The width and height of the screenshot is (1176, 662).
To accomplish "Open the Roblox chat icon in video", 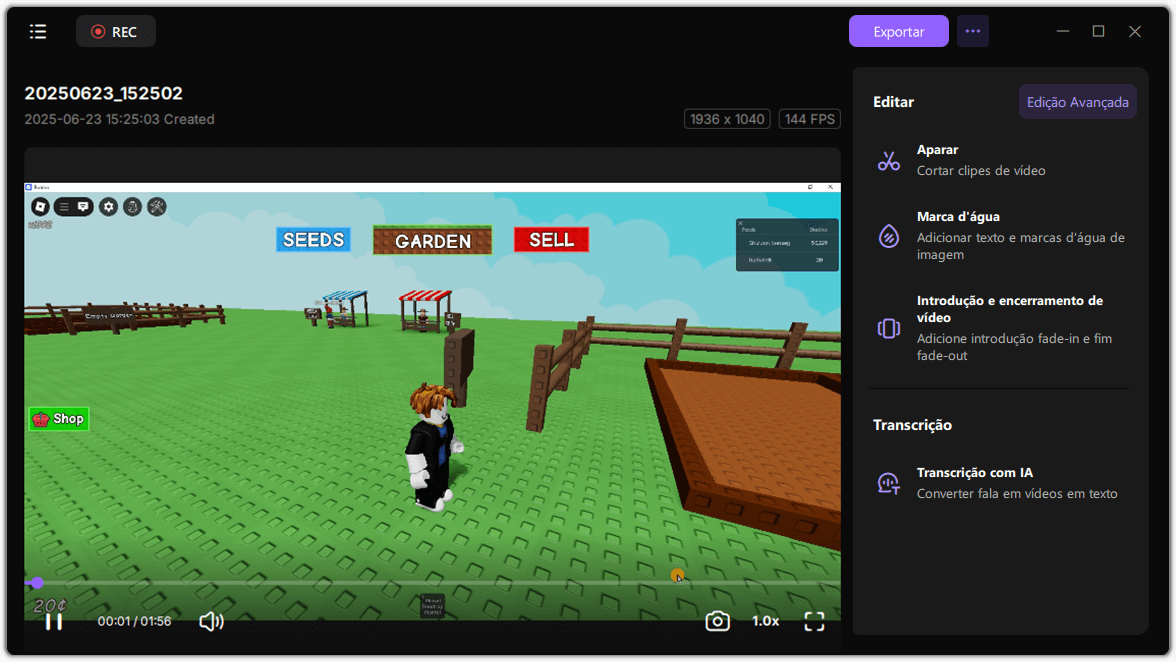I will pyautogui.click(x=82, y=206).
